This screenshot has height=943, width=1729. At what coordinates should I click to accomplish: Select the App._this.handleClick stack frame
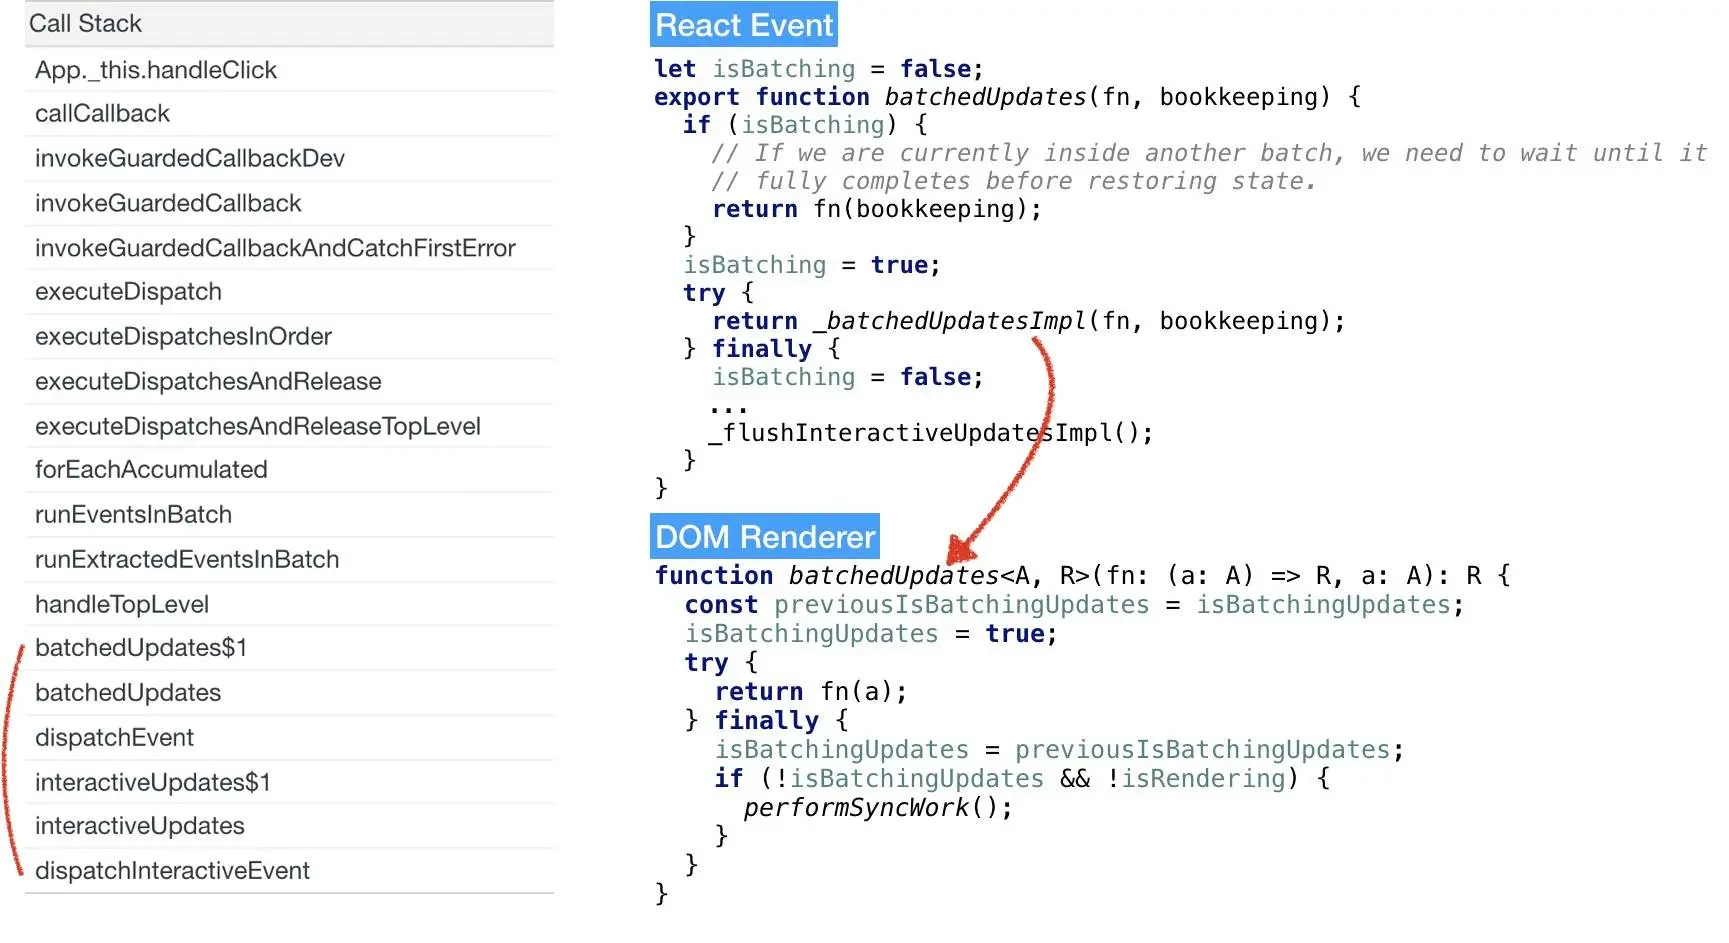coord(289,70)
